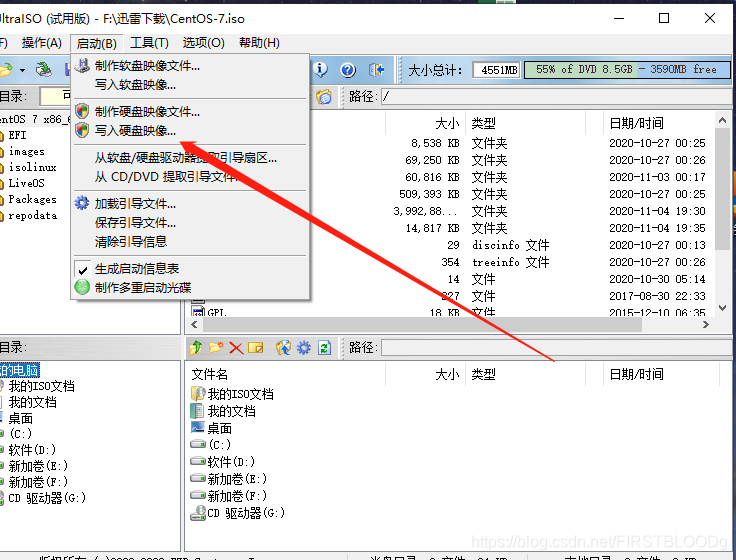The height and width of the screenshot is (560, 736).
Task: Open the 操作(A) menu
Action: pos(41,43)
